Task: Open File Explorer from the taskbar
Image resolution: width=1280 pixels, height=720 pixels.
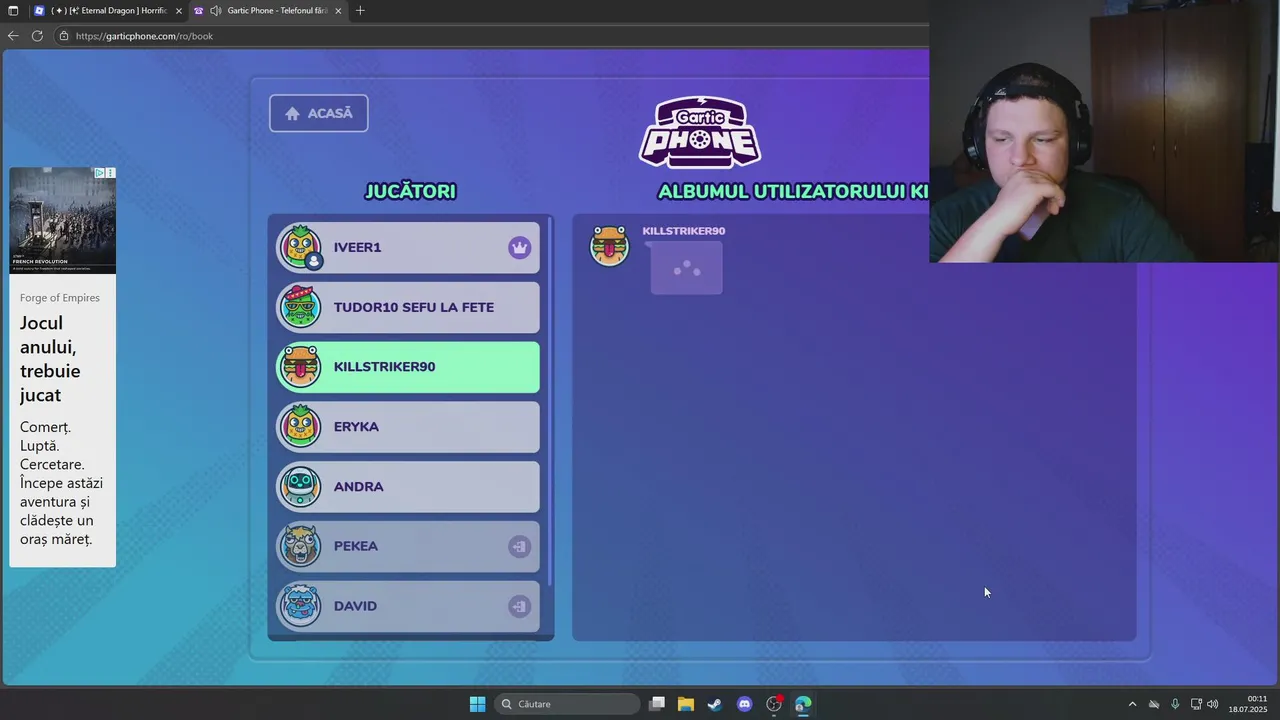Action: coord(686,704)
